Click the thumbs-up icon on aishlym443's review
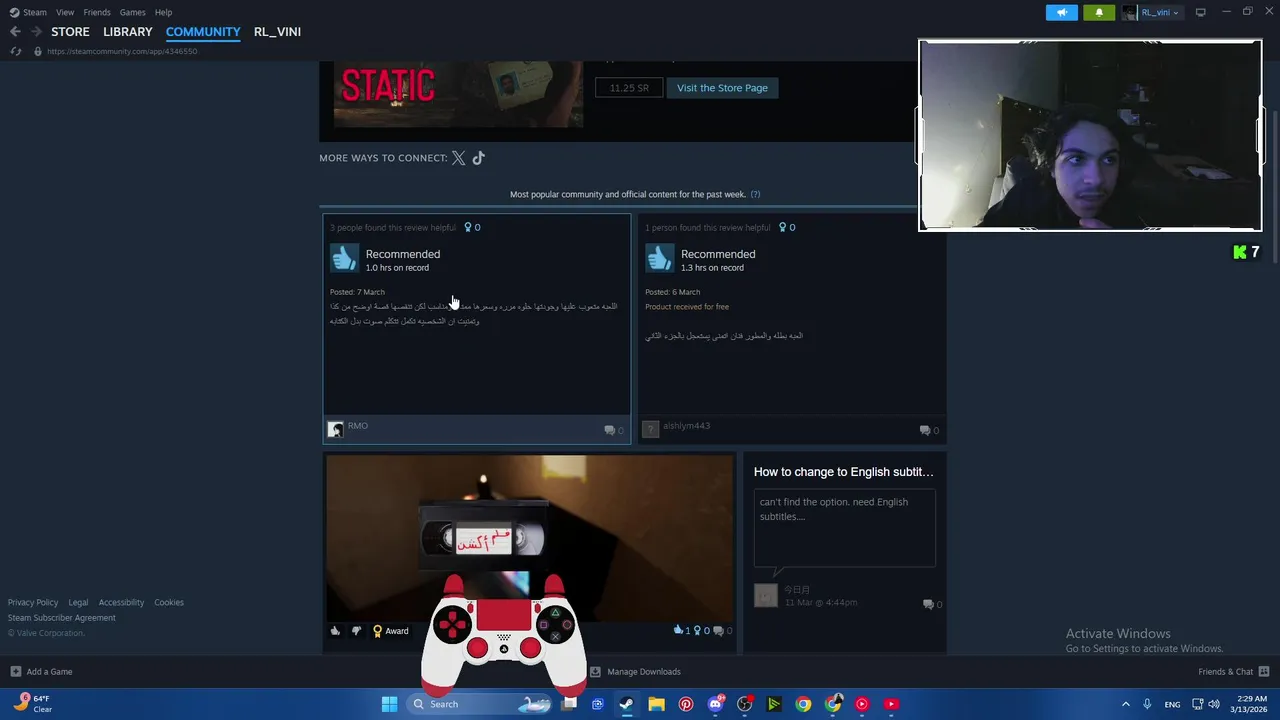1280x720 pixels. (659, 259)
